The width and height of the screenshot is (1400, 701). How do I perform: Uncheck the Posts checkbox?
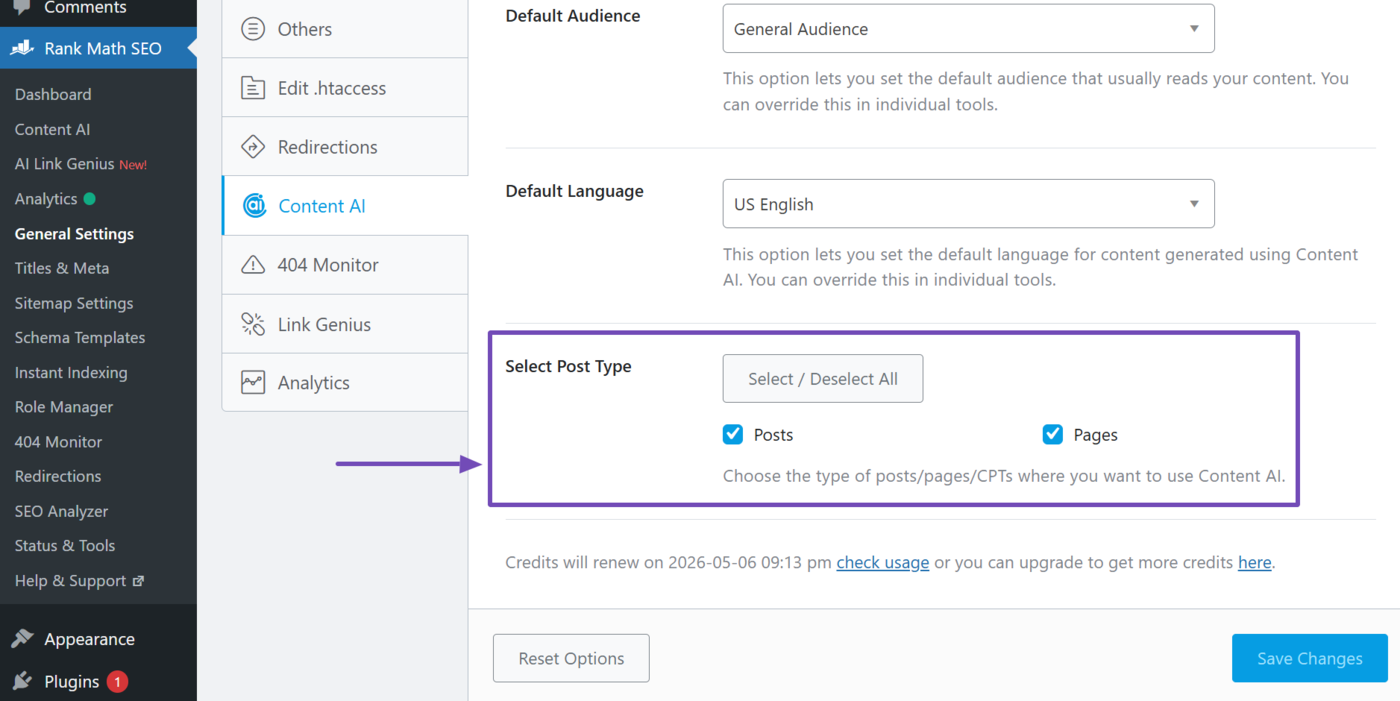click(733, 434)
